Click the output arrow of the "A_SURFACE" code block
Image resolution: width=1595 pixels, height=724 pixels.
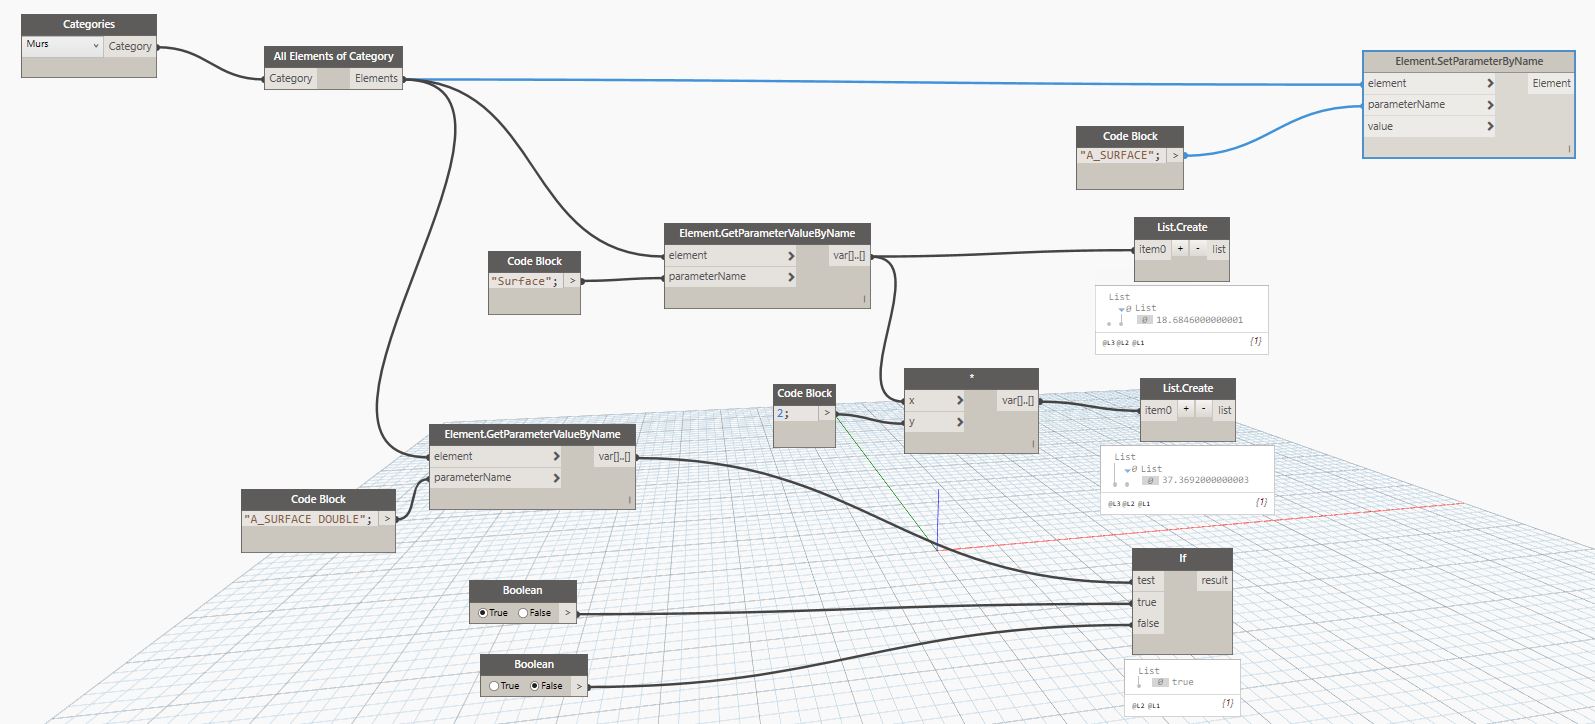coord(1175,155)
